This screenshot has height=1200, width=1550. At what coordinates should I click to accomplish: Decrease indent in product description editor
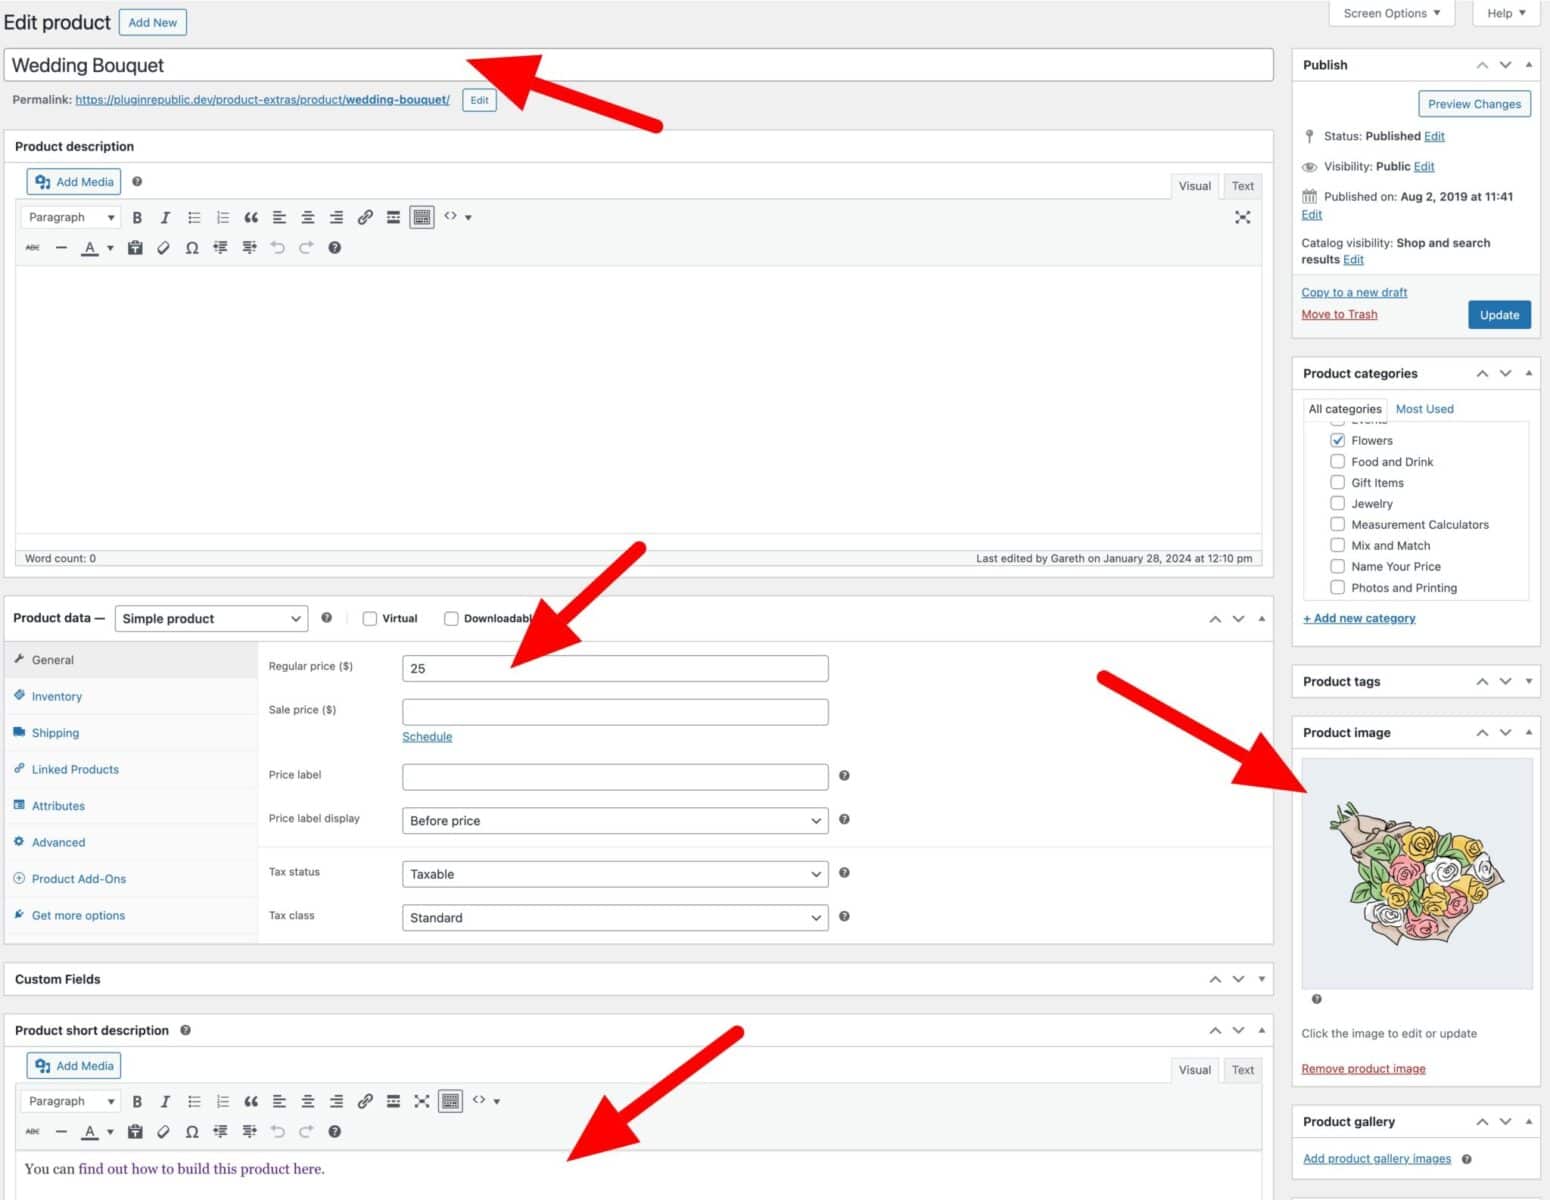coord(220,248)
